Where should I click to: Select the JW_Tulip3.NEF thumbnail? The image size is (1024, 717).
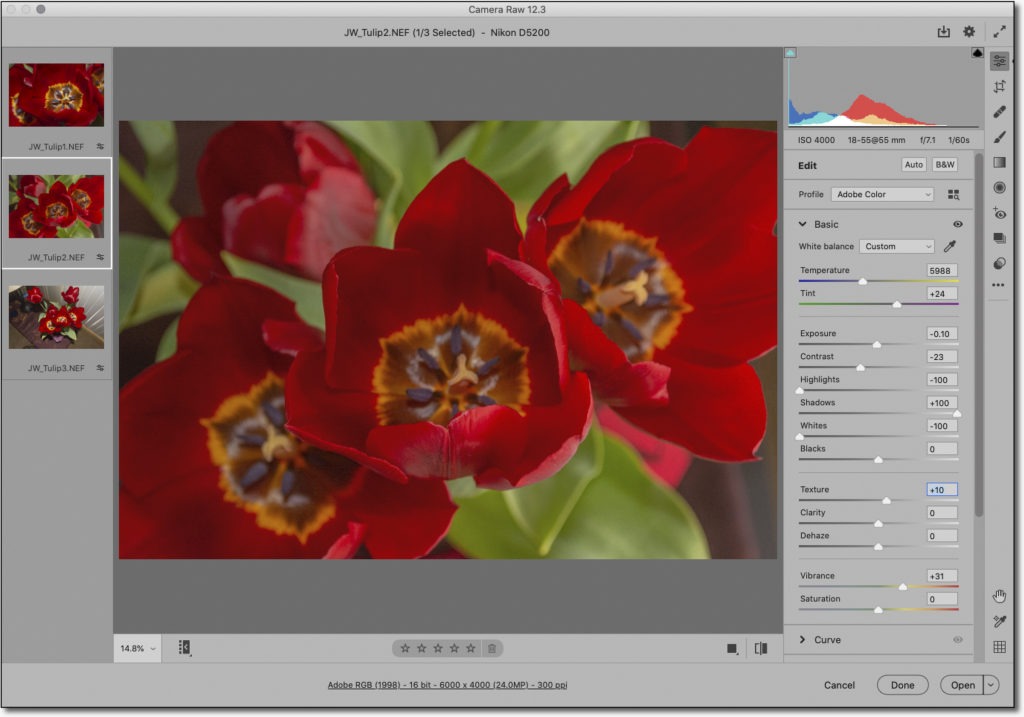pos(56,317)
